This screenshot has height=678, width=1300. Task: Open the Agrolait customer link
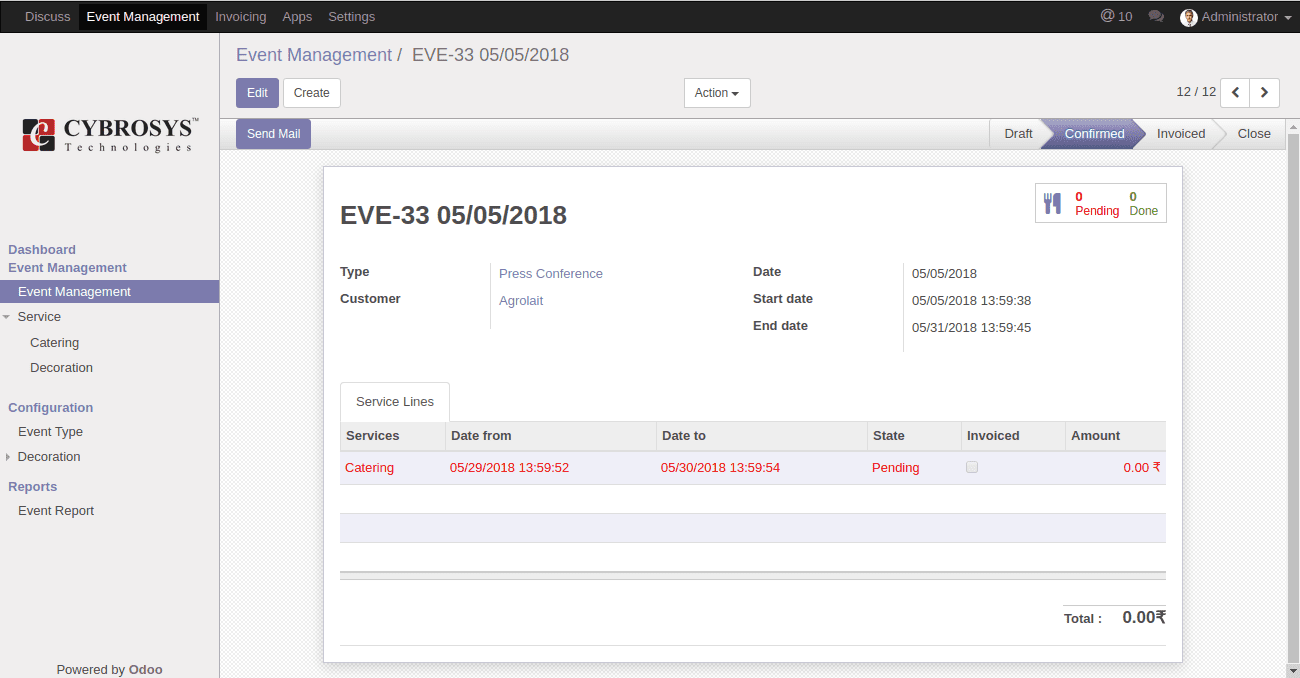point(521,301)
